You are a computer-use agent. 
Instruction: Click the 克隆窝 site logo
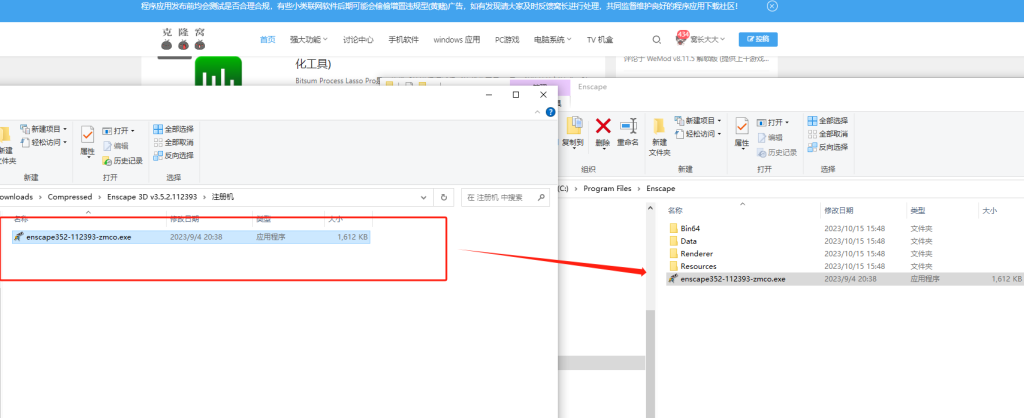coord(183,39)
